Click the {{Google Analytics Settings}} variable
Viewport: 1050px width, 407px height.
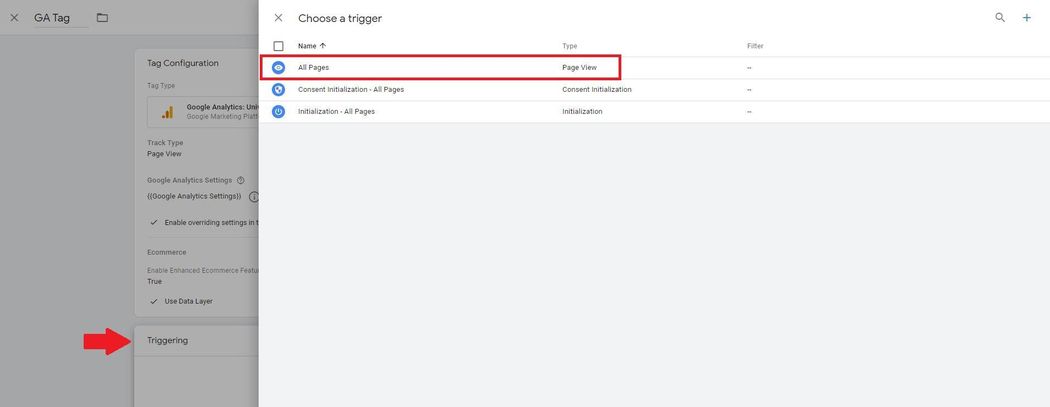[194, 197]
